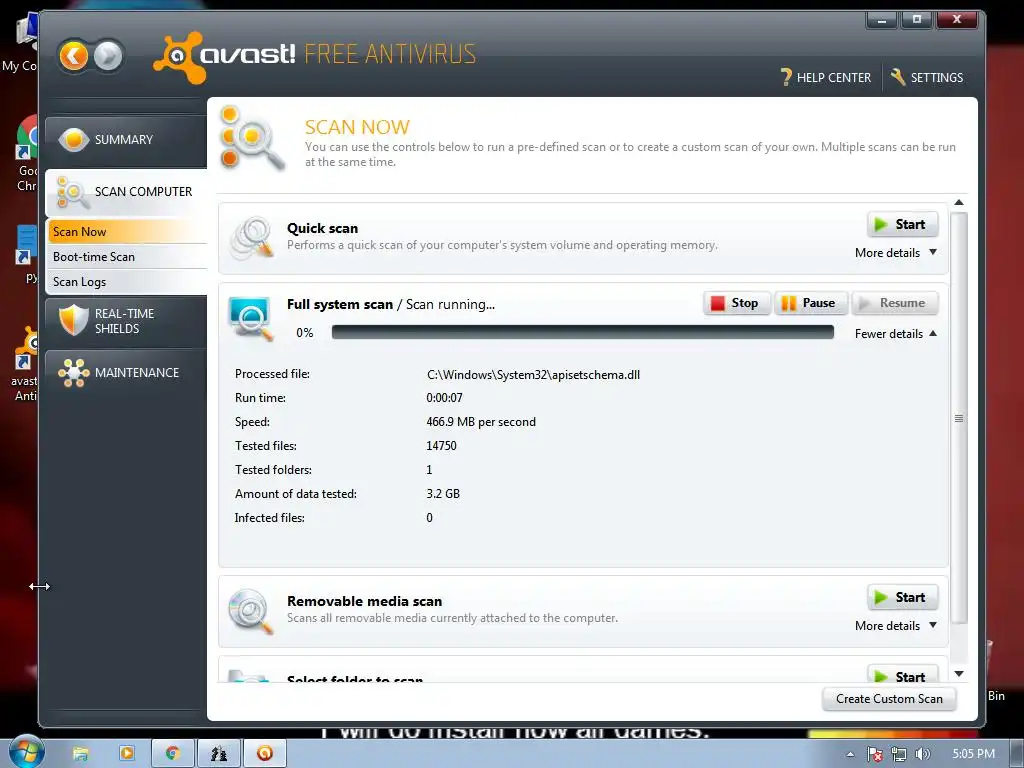Screen dimensions: 1024x768
Task: Open the Maintenance section
Action: click(126, 373)
